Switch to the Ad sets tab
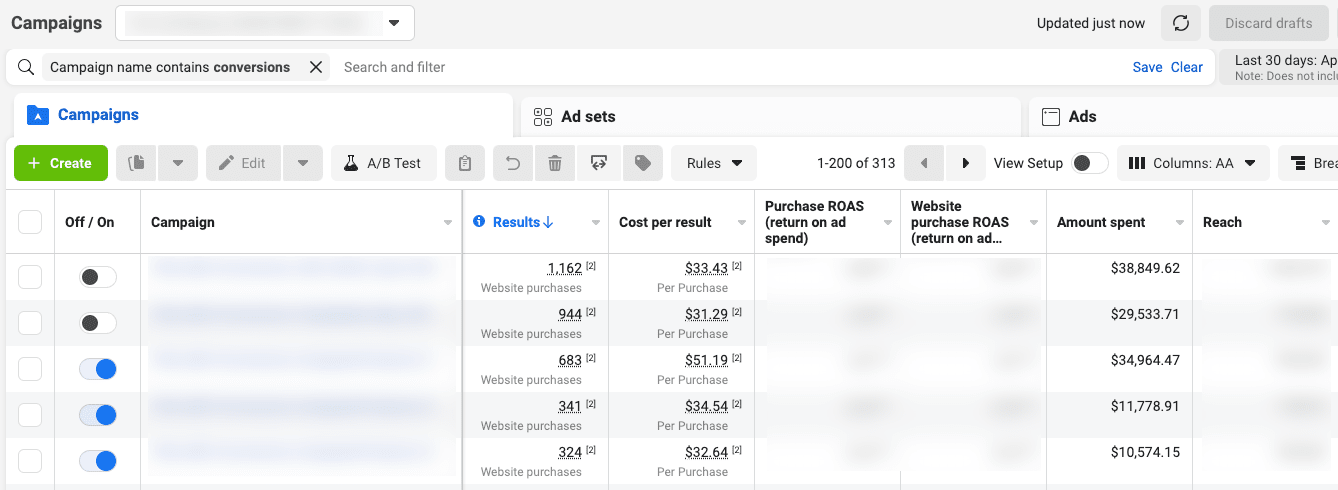 (x=588, y=117)
